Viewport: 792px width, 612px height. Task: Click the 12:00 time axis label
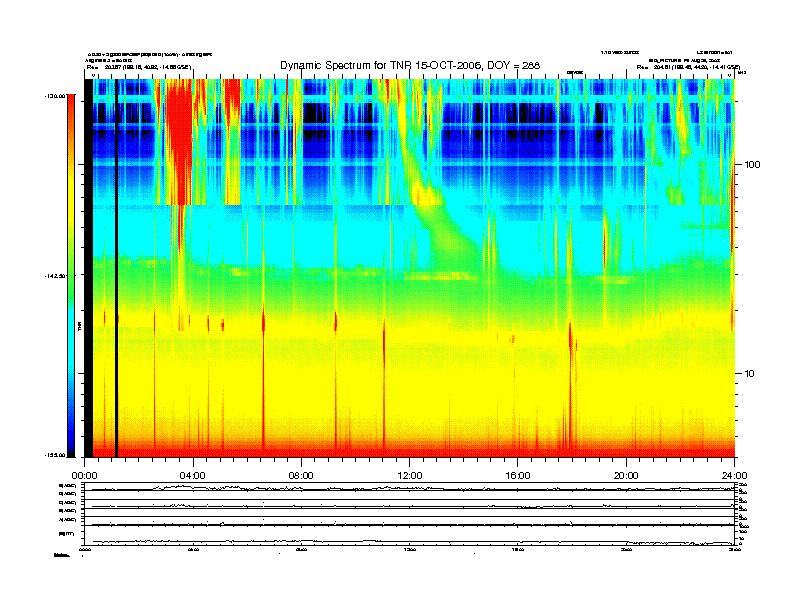pos(410,476)
